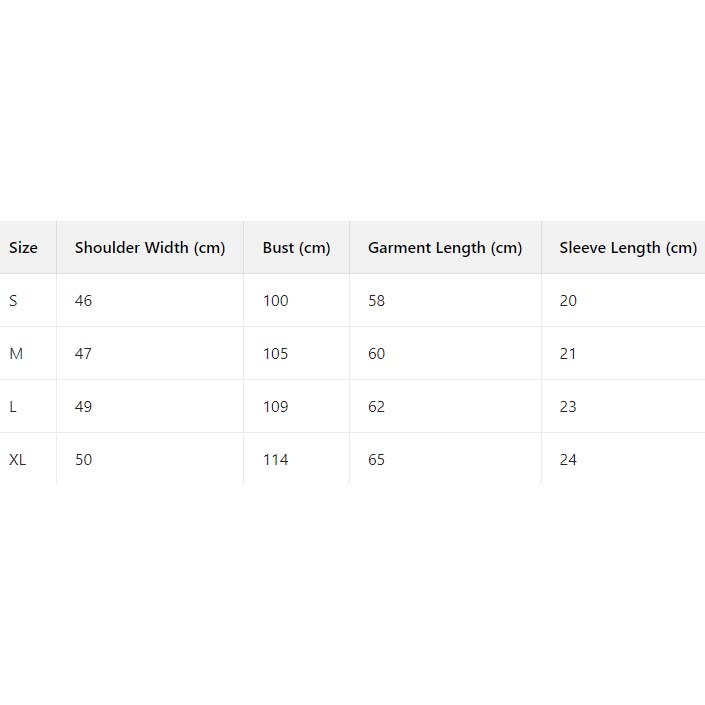The image size is (705, 705).
Task: Click bust value 105 in M row
Action: click(275, 354)
